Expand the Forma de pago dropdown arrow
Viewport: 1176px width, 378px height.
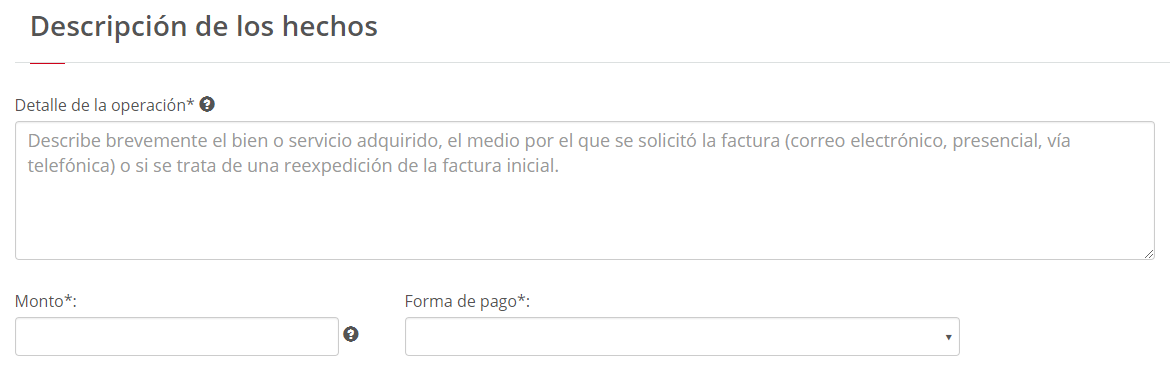[948, 338]
